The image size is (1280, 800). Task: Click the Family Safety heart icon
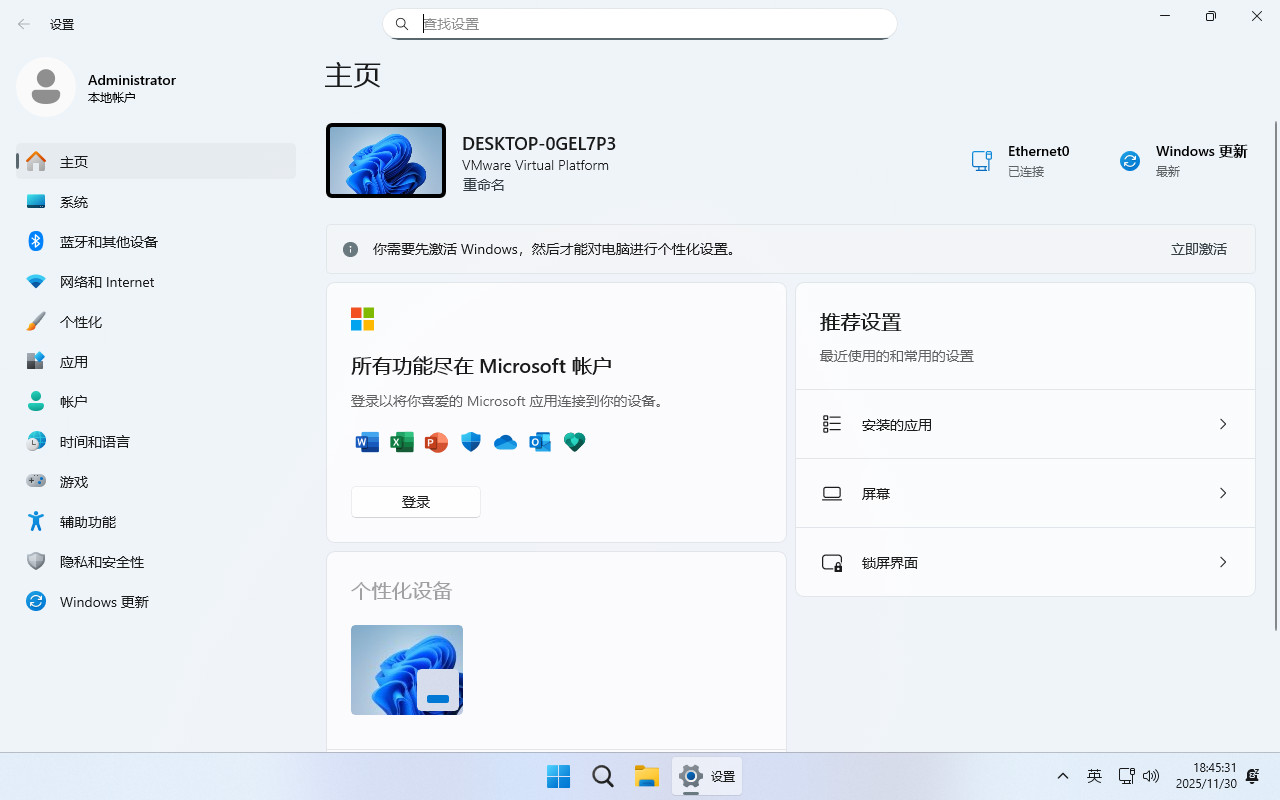click(574, 442)
